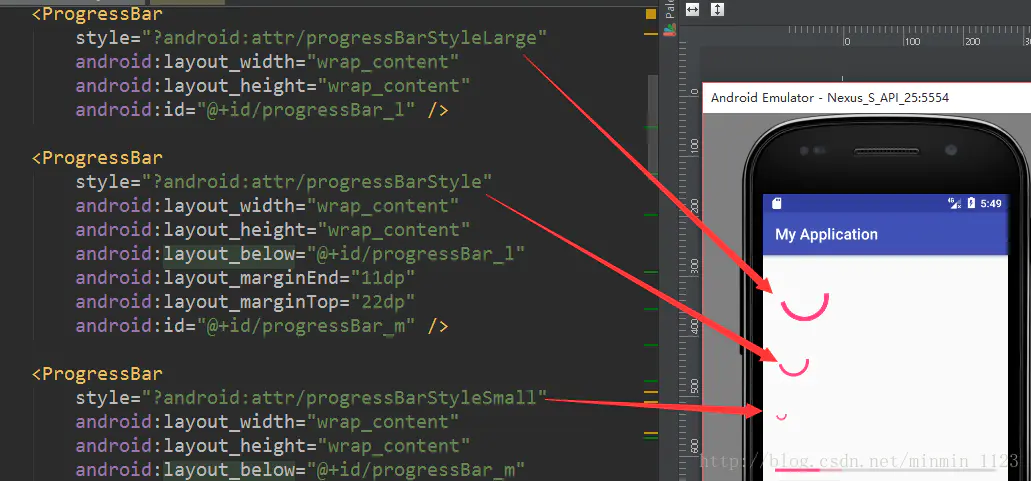Click the SD card icon in emulator status bar
This screenshot has height=481, width=1031.
point(777,204)
